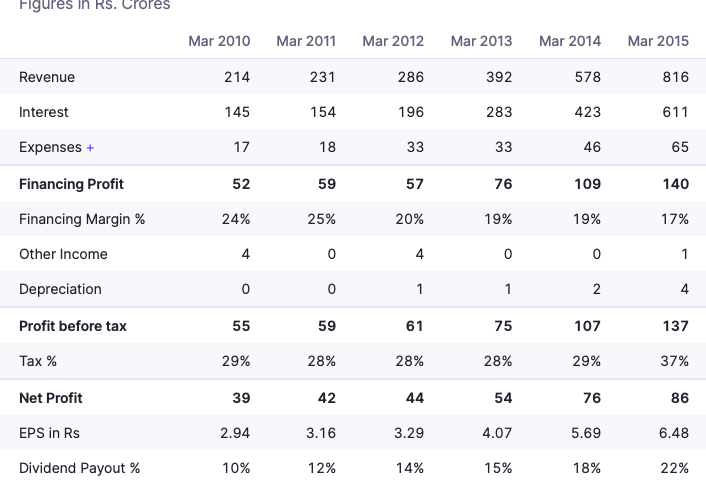Select the Financing Margin % label
This screenshot has width=706, height=488.
82,219
